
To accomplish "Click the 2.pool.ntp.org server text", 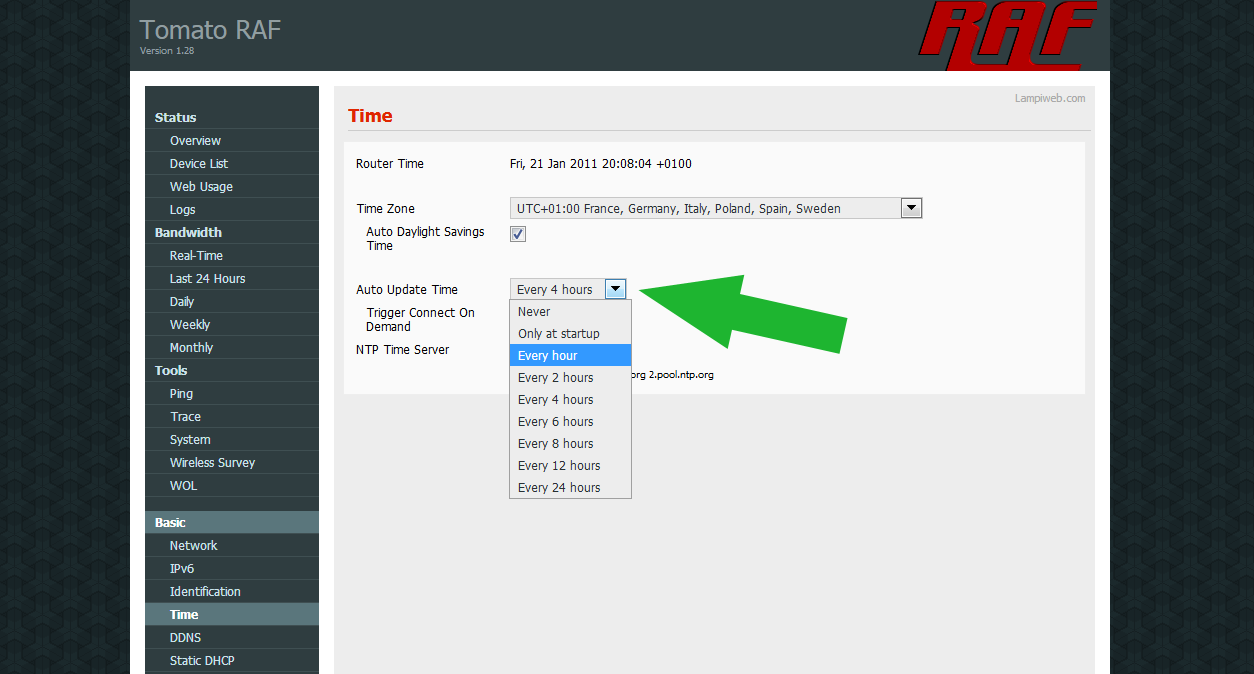I will 681,375.
